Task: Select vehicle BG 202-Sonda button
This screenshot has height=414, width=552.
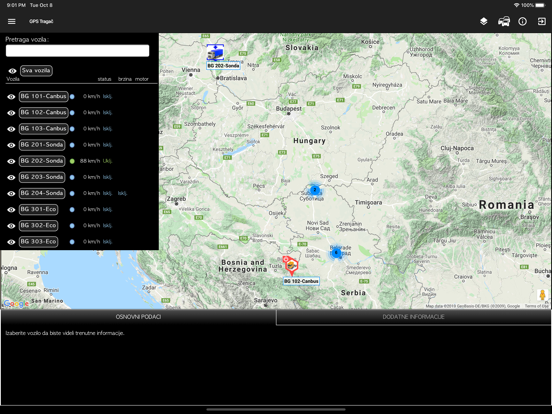Action: coord(42,161)
